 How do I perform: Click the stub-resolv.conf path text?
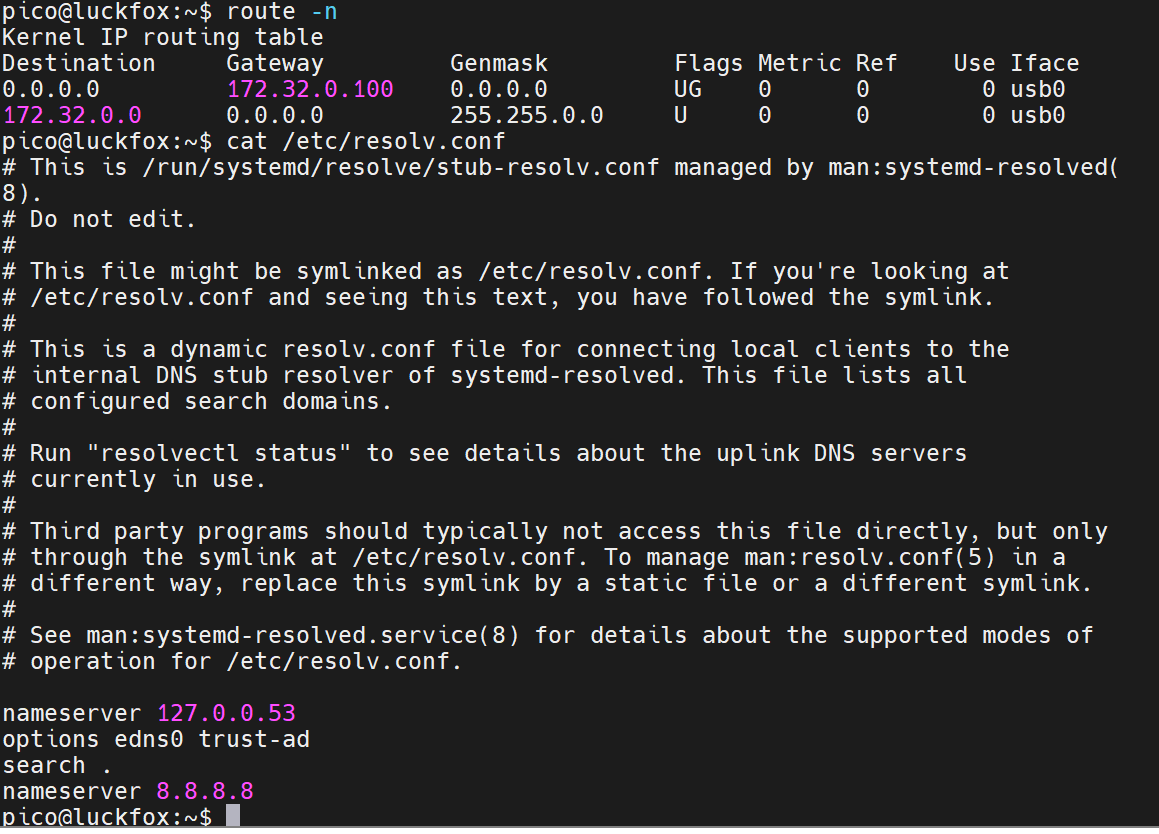401,168
